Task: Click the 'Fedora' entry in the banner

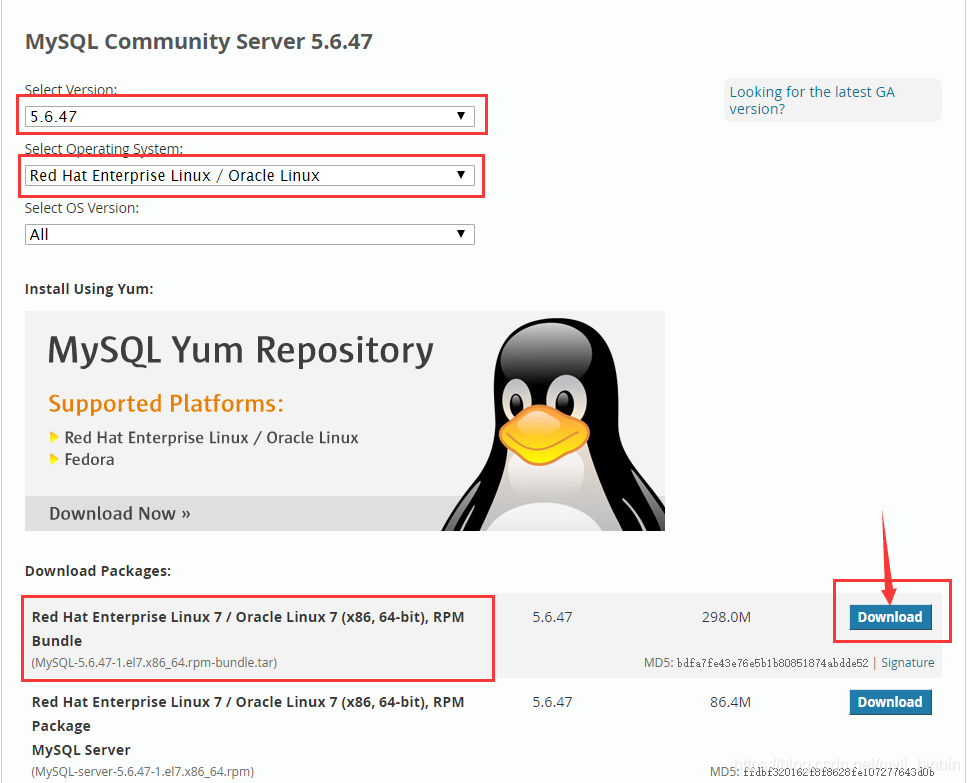Action: (89, 459)
